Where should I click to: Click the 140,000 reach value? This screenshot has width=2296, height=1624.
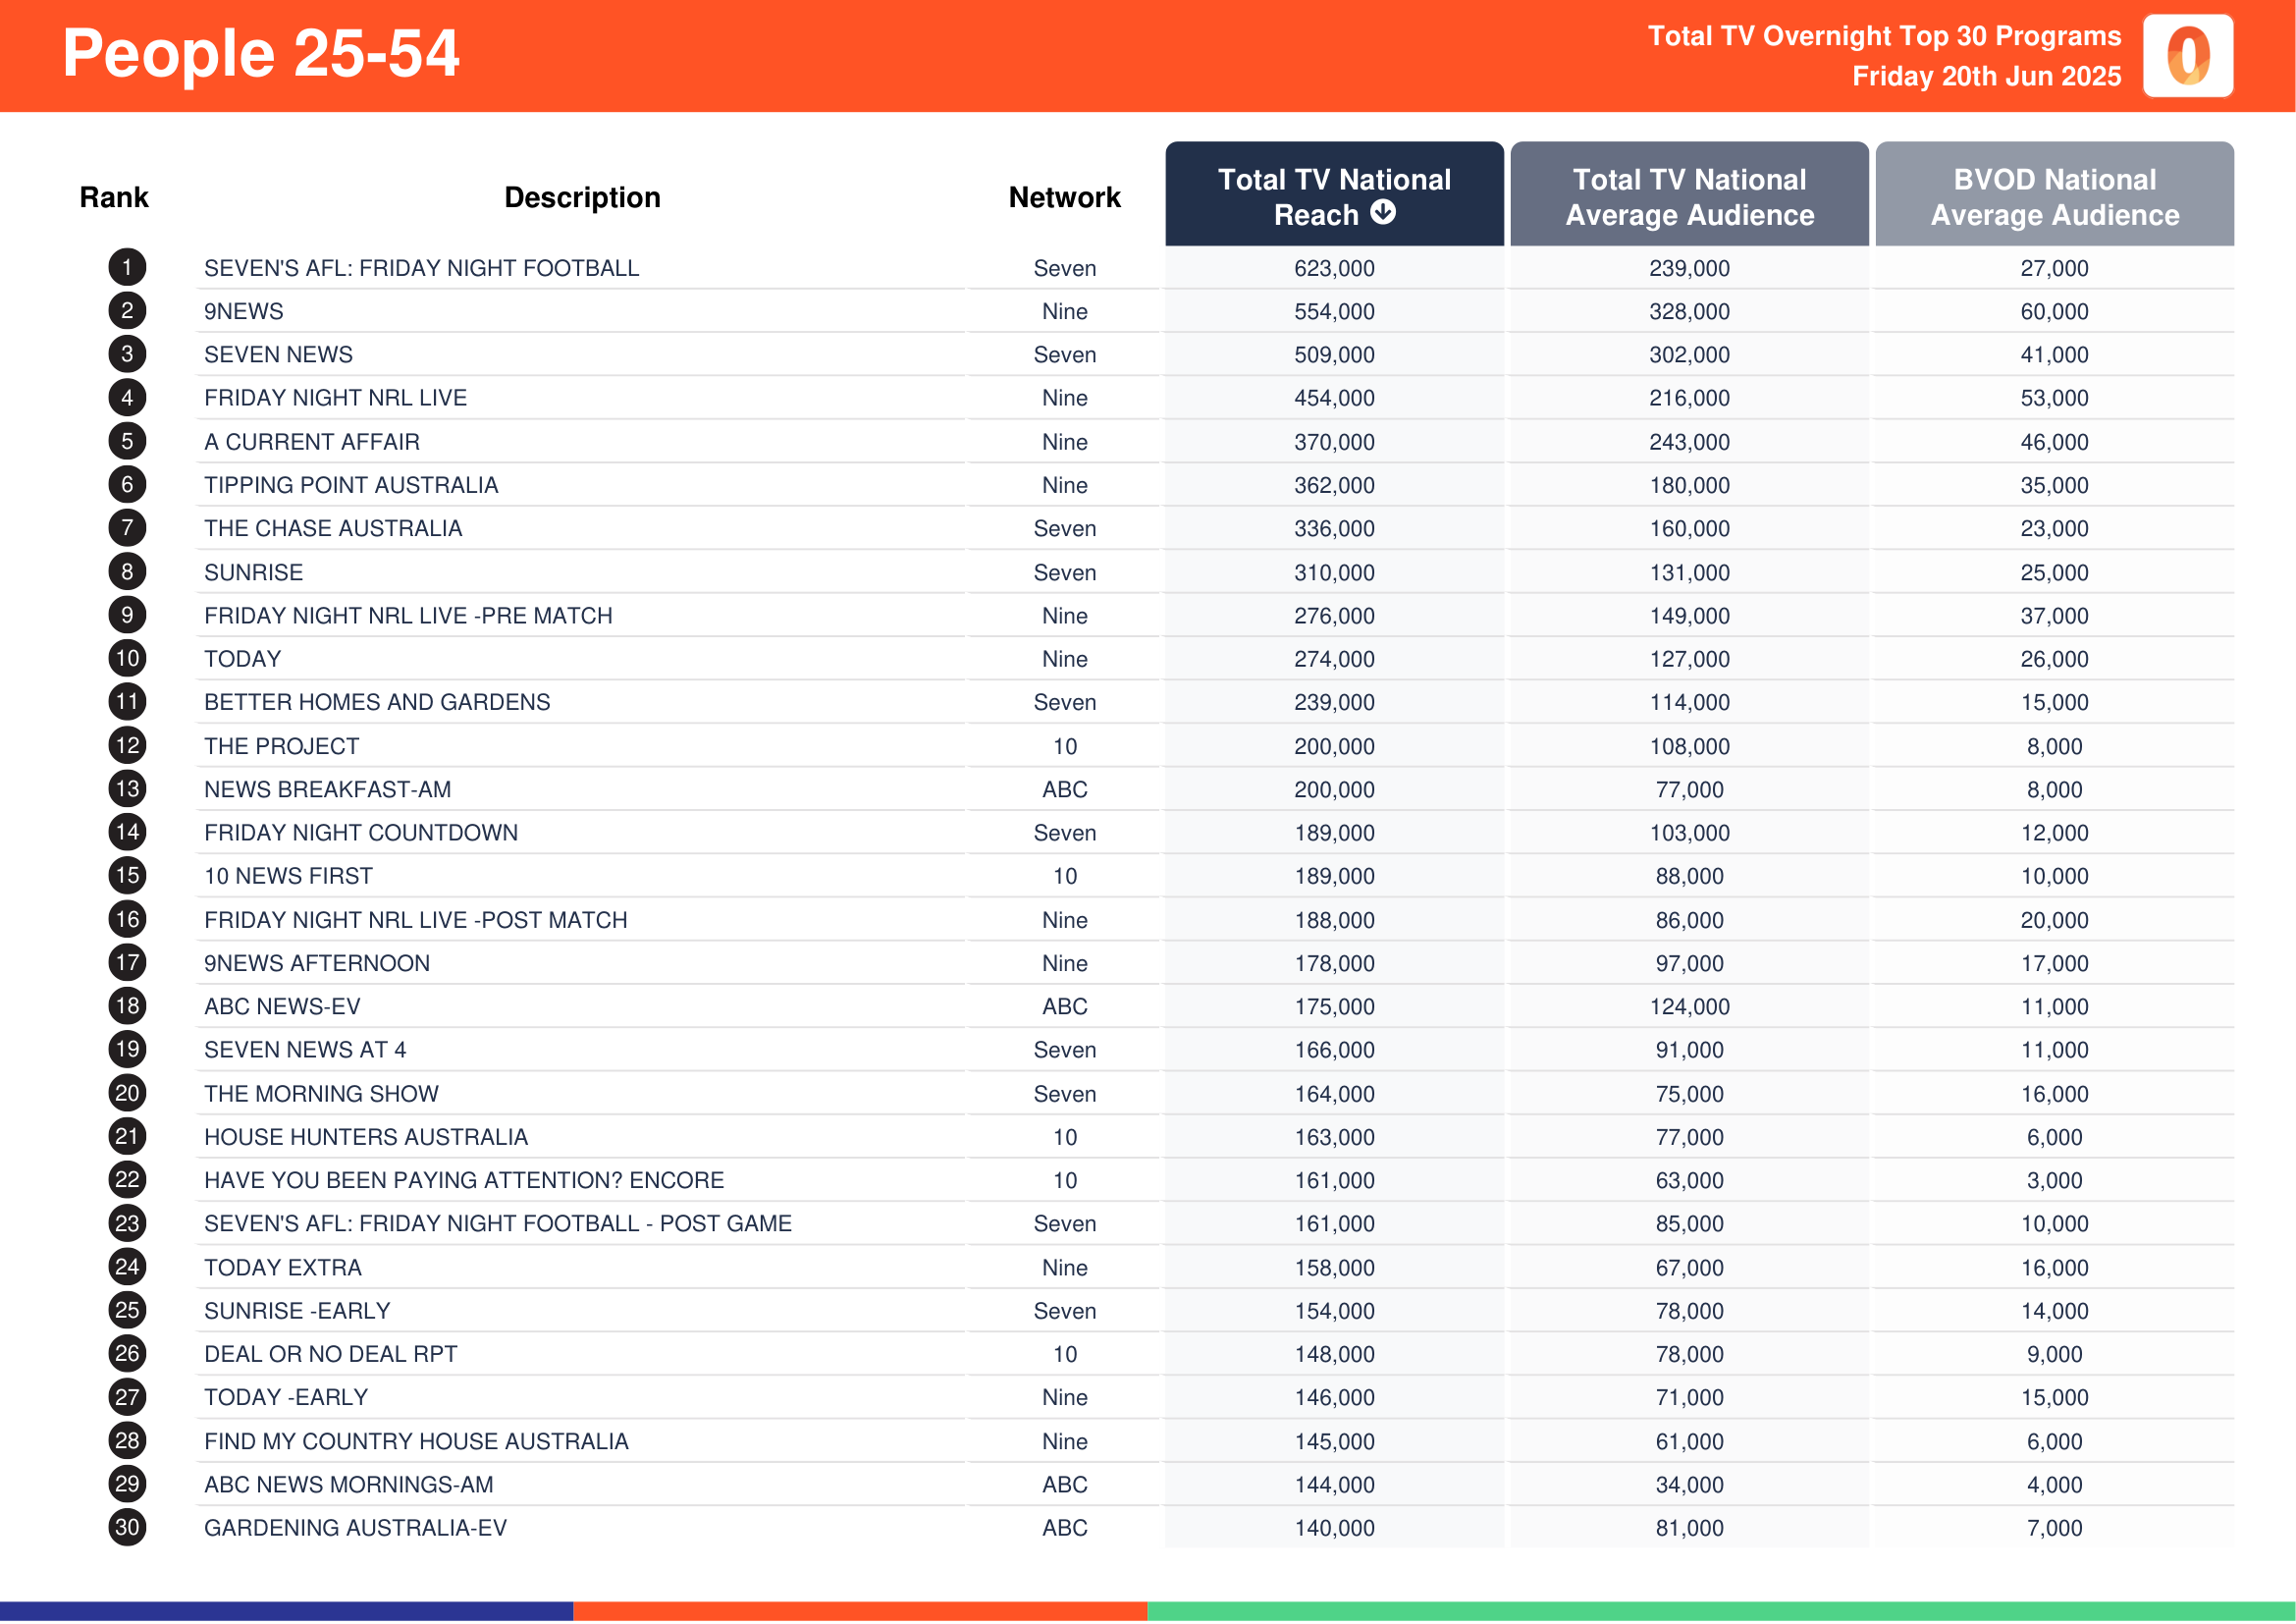1334,1528
